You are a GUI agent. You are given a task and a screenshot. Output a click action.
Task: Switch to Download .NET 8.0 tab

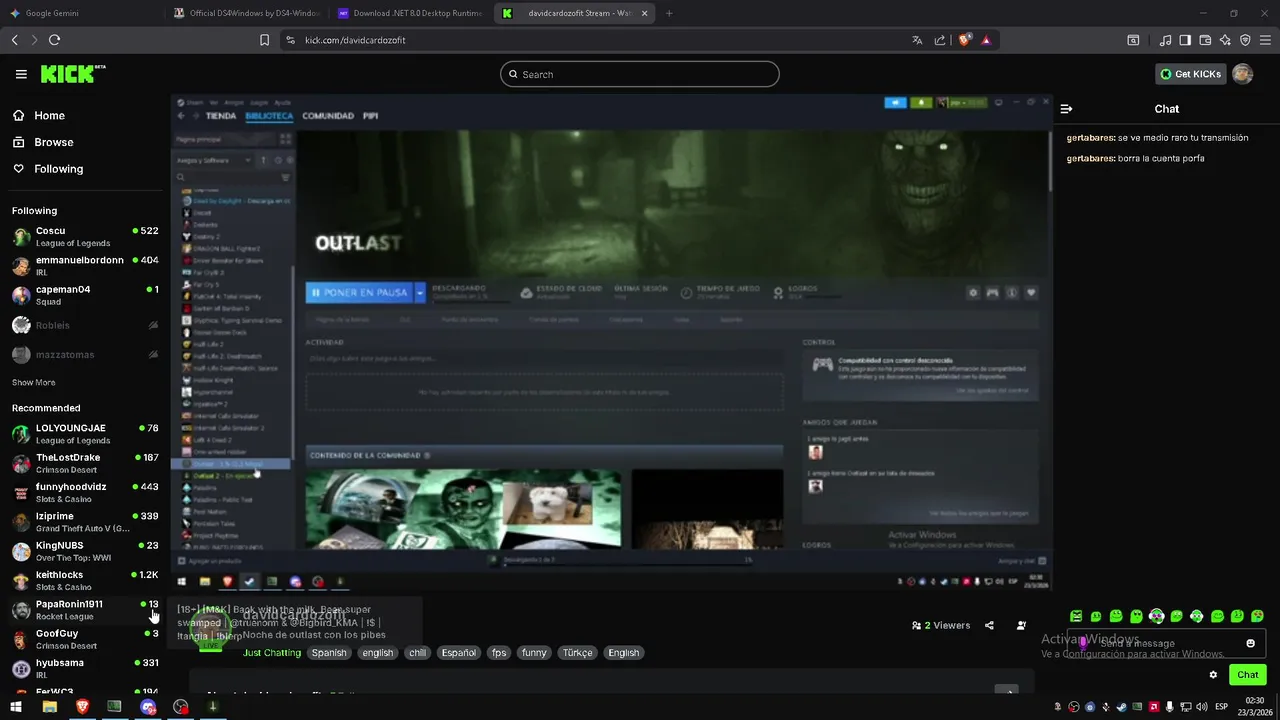[410, 13]
